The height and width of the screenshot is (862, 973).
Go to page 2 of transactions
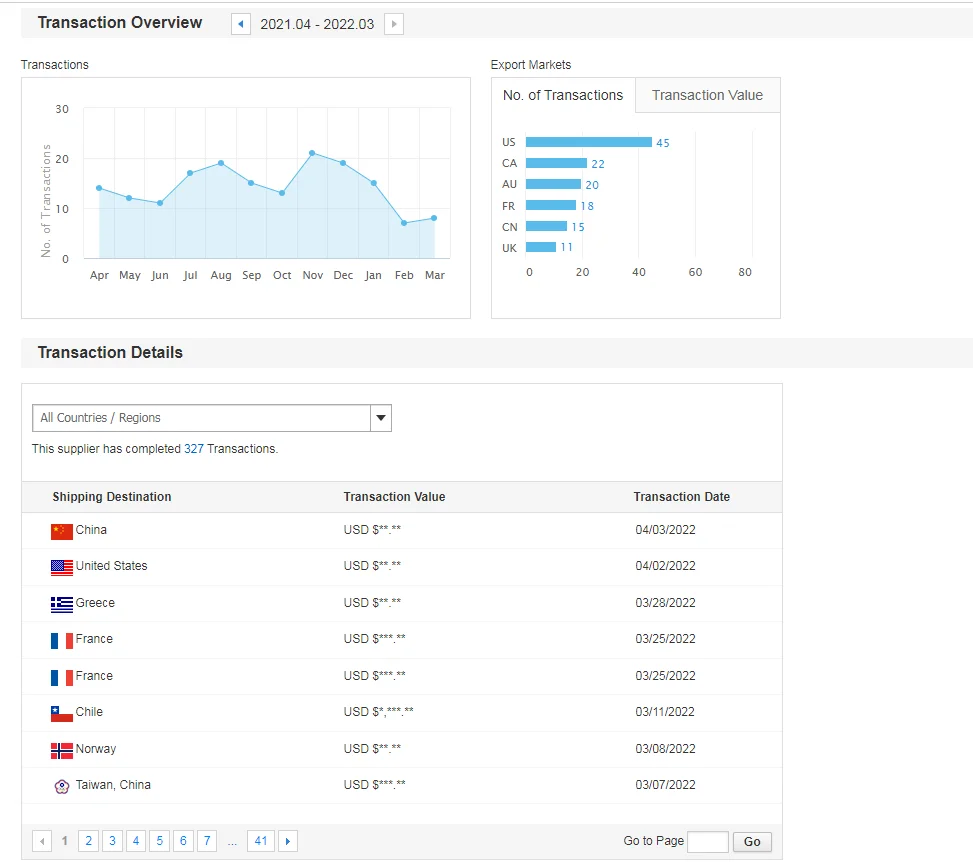pos(88,841)
